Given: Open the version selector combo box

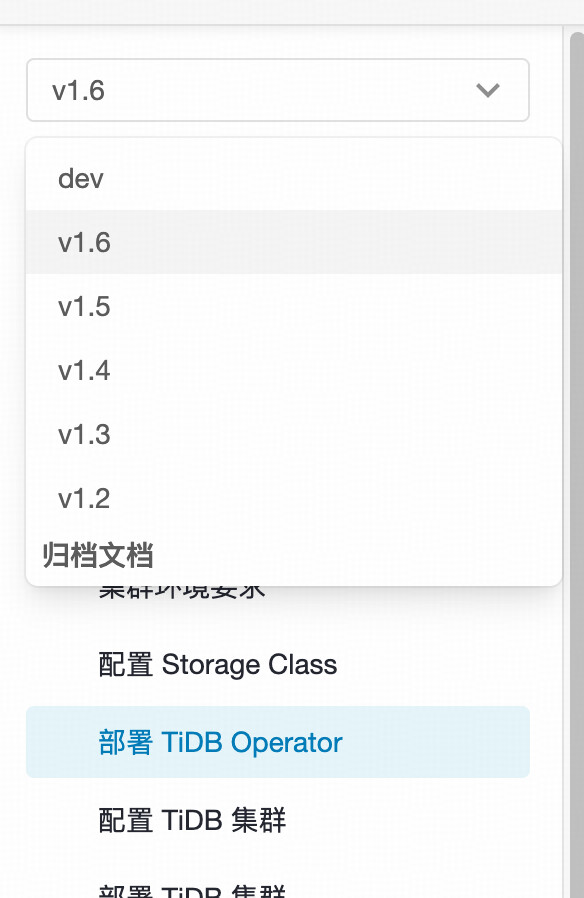Looking at the screenshot, I should tap(278, 90).
